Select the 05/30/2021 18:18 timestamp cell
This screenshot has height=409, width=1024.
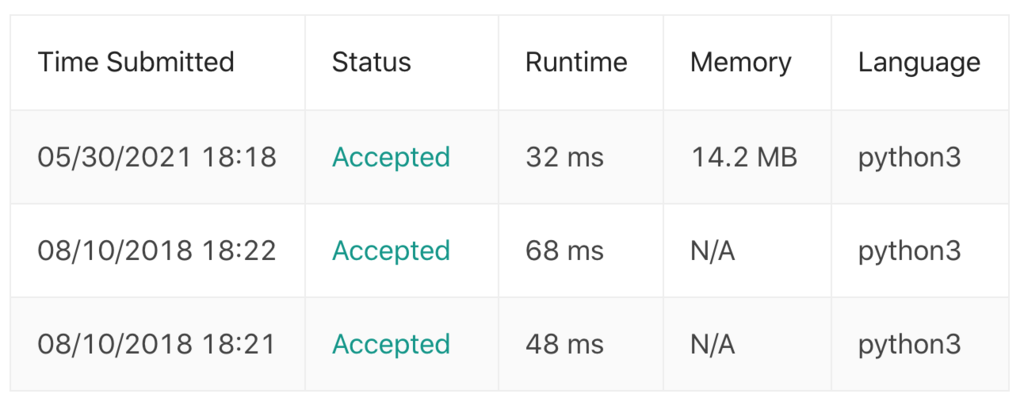point(157,157)
